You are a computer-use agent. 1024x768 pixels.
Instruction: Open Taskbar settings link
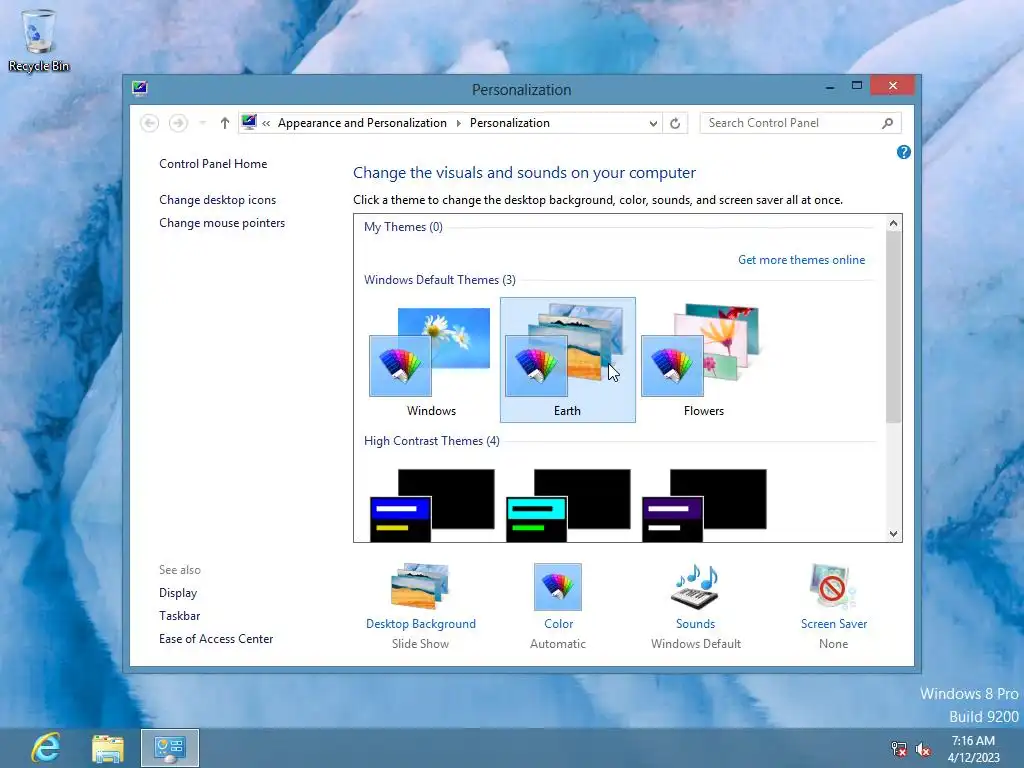(180, 616)
